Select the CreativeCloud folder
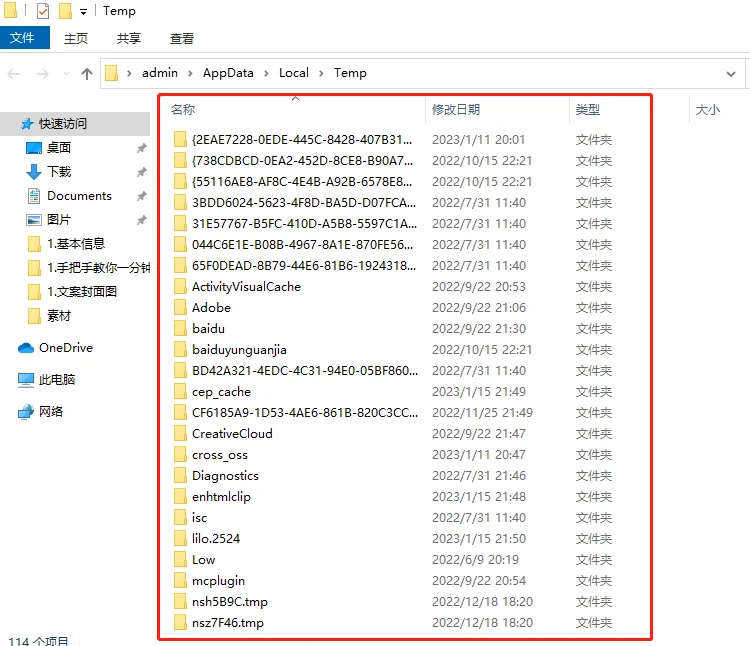Image resolution: width=750 pixels, height=646 pixels. (x=232, y=434)
